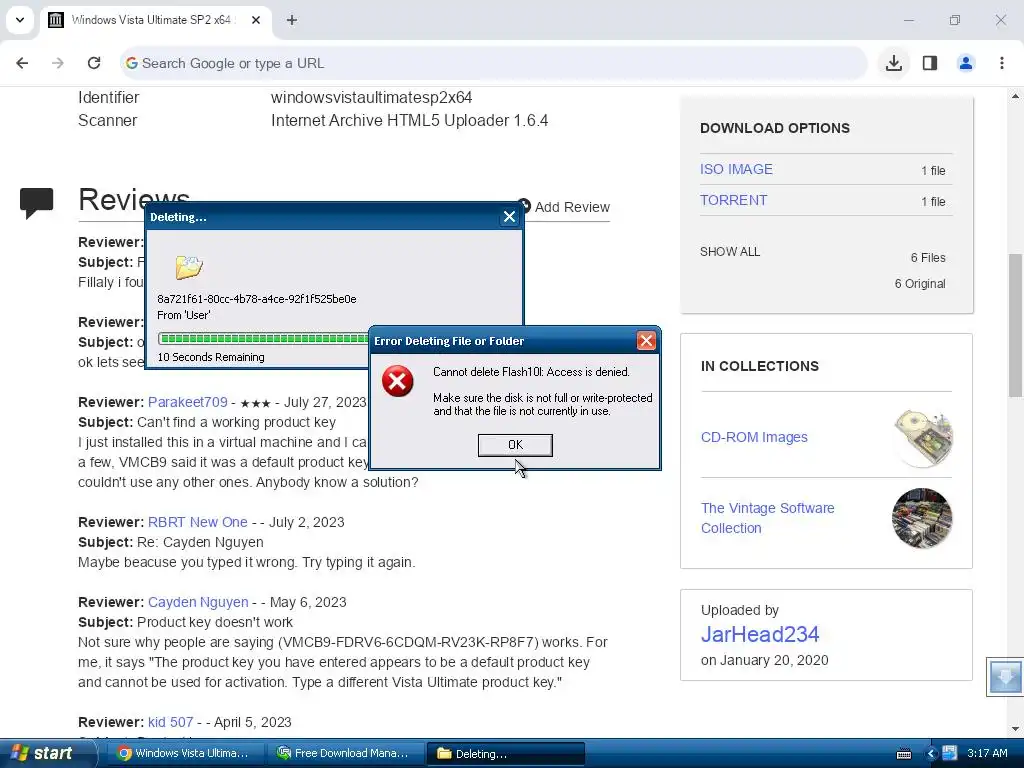Click the page scrollbar thumb
Image resolution: width=1024 pixels, height=768 pixels.
pos(1015,325)
